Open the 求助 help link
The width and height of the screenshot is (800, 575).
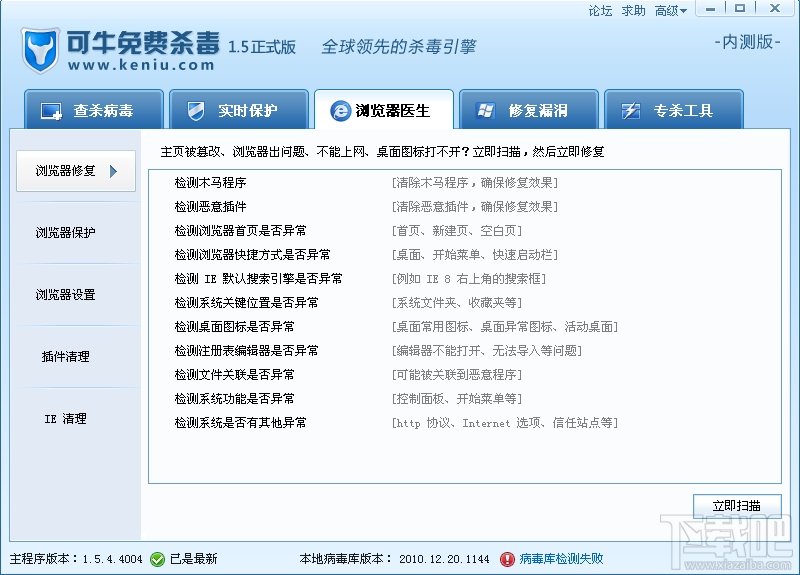(x=633, y=11)
